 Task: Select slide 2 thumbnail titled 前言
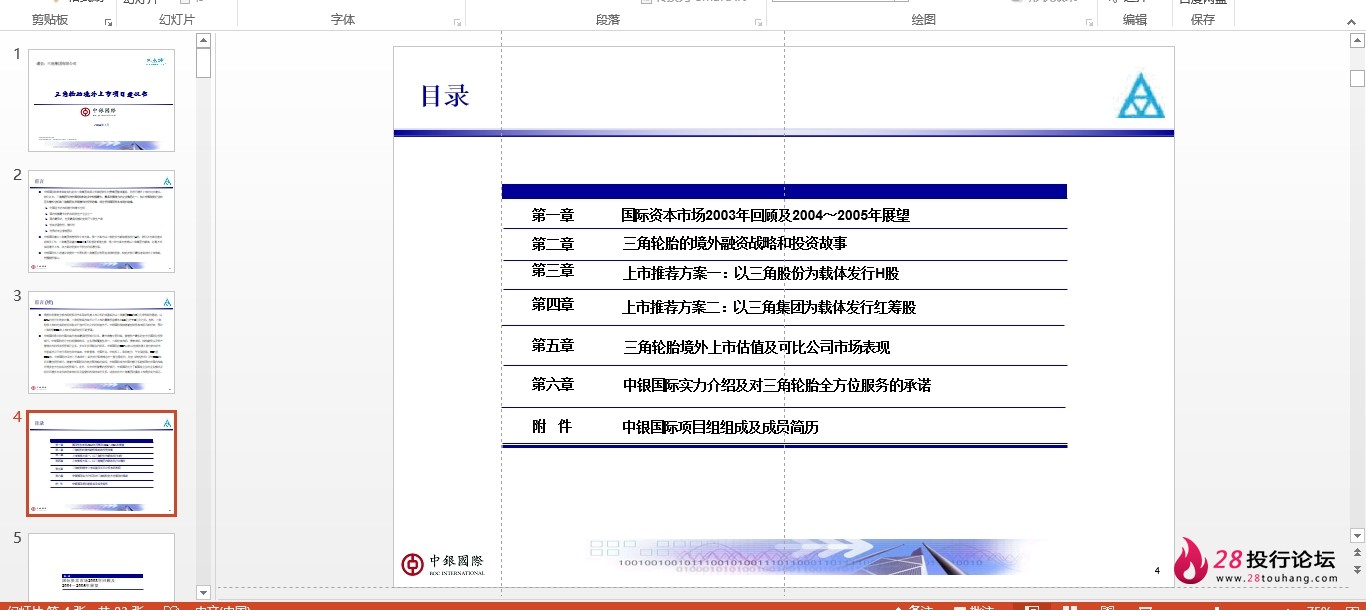[101, 221]
